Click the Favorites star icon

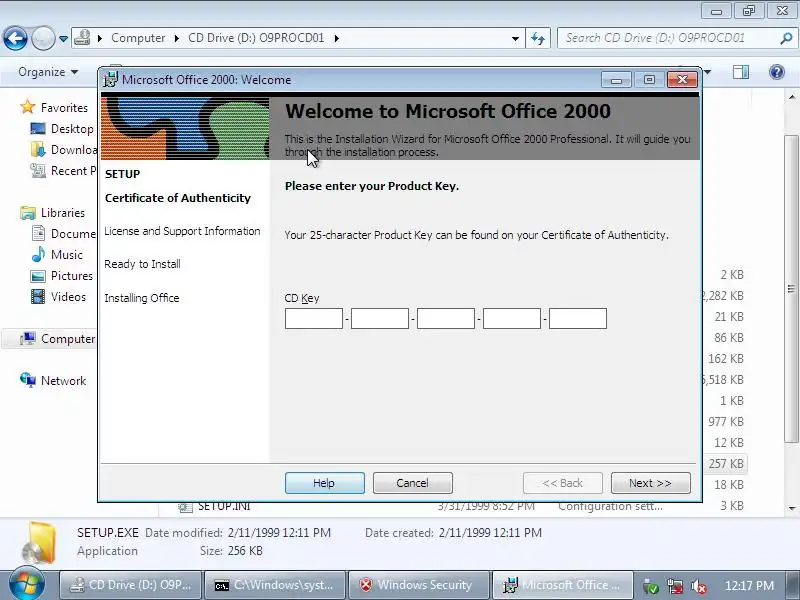(28, 107)
